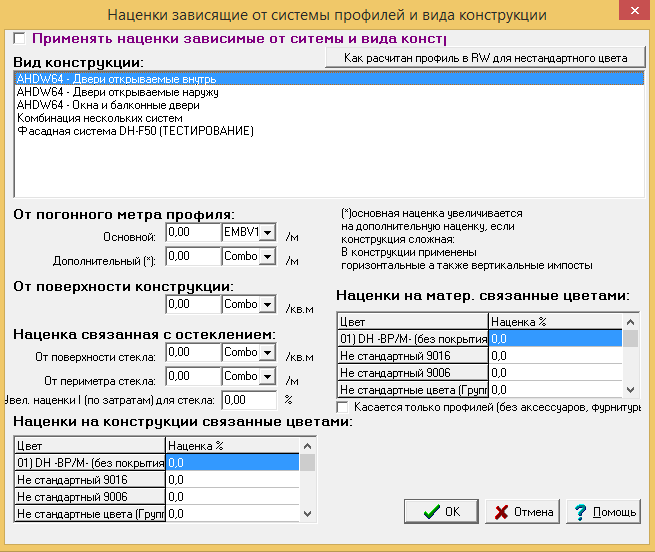Click Как расчитан профиль в RW button
The width and height of the screenshot is (655, 552).
(x=485, y=58)
